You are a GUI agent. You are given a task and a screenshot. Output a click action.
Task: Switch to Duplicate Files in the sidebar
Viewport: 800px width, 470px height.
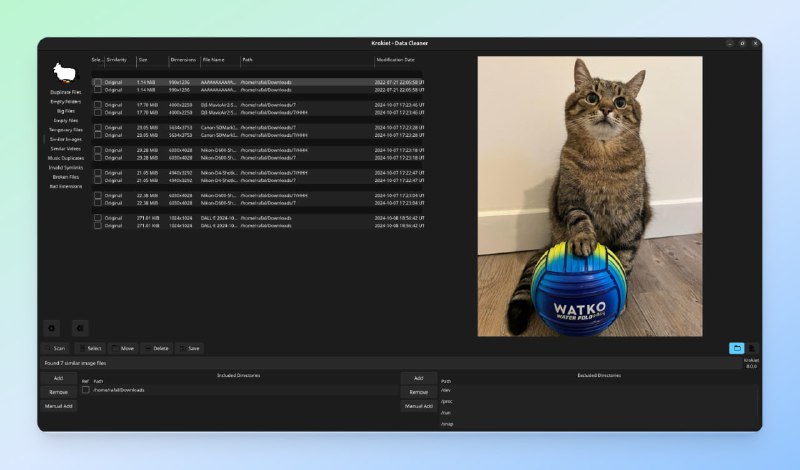pyautogui.click(x=66, y=91)
